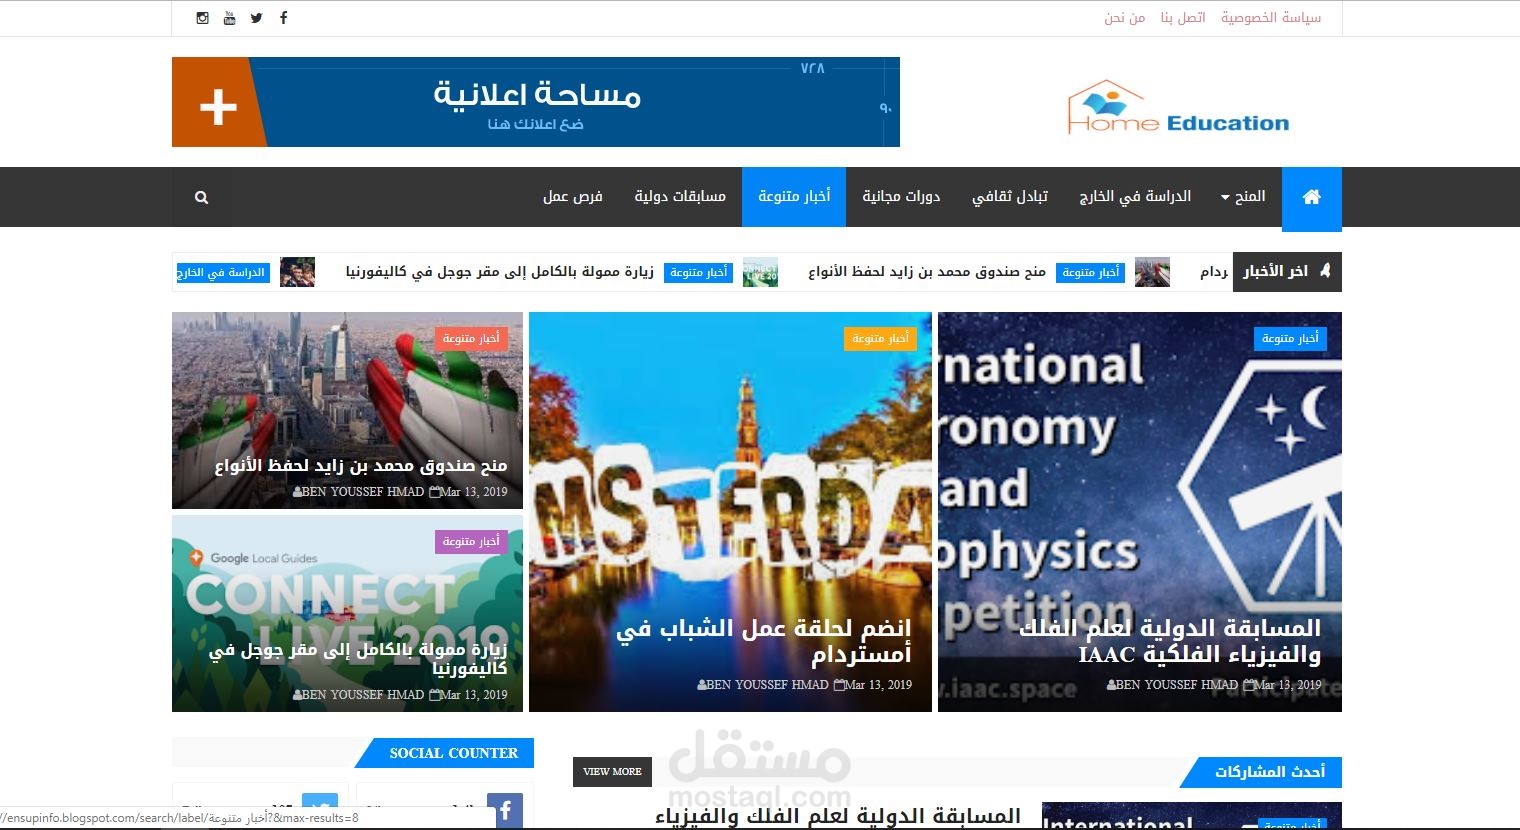Viewport: 1520px width, 830px height.
Task: Open the اتصل بنا link
Action: pyautogui.click(x=1184, y=17)
